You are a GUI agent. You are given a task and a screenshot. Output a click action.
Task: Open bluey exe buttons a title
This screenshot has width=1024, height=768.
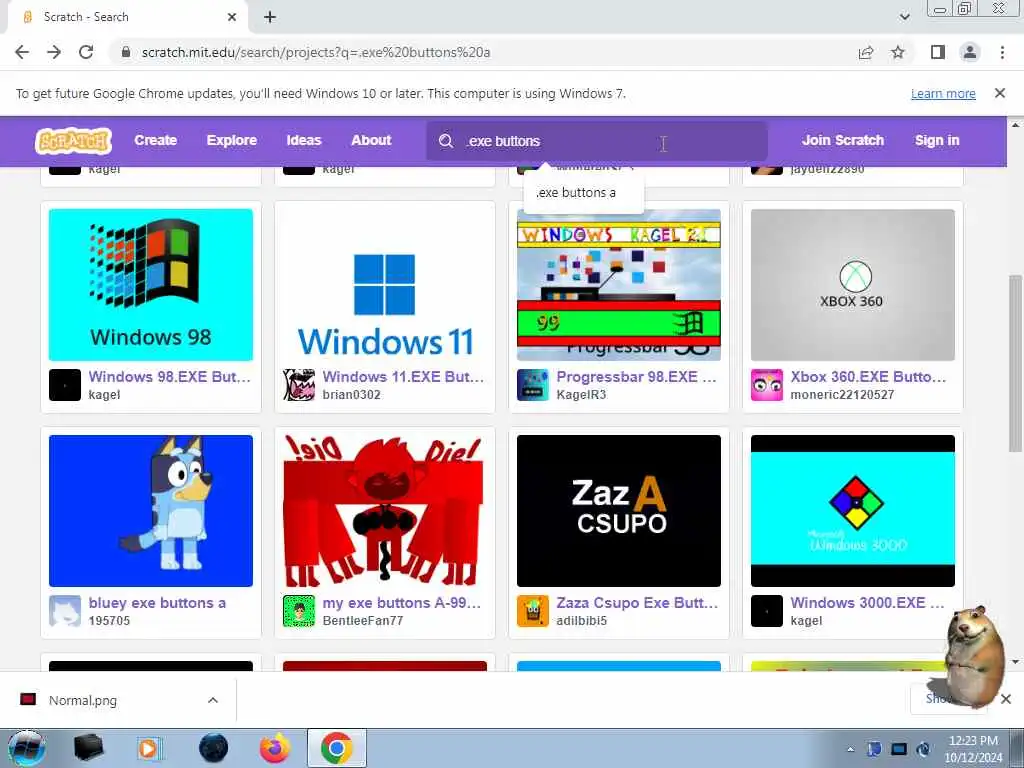tap(157, 603)
